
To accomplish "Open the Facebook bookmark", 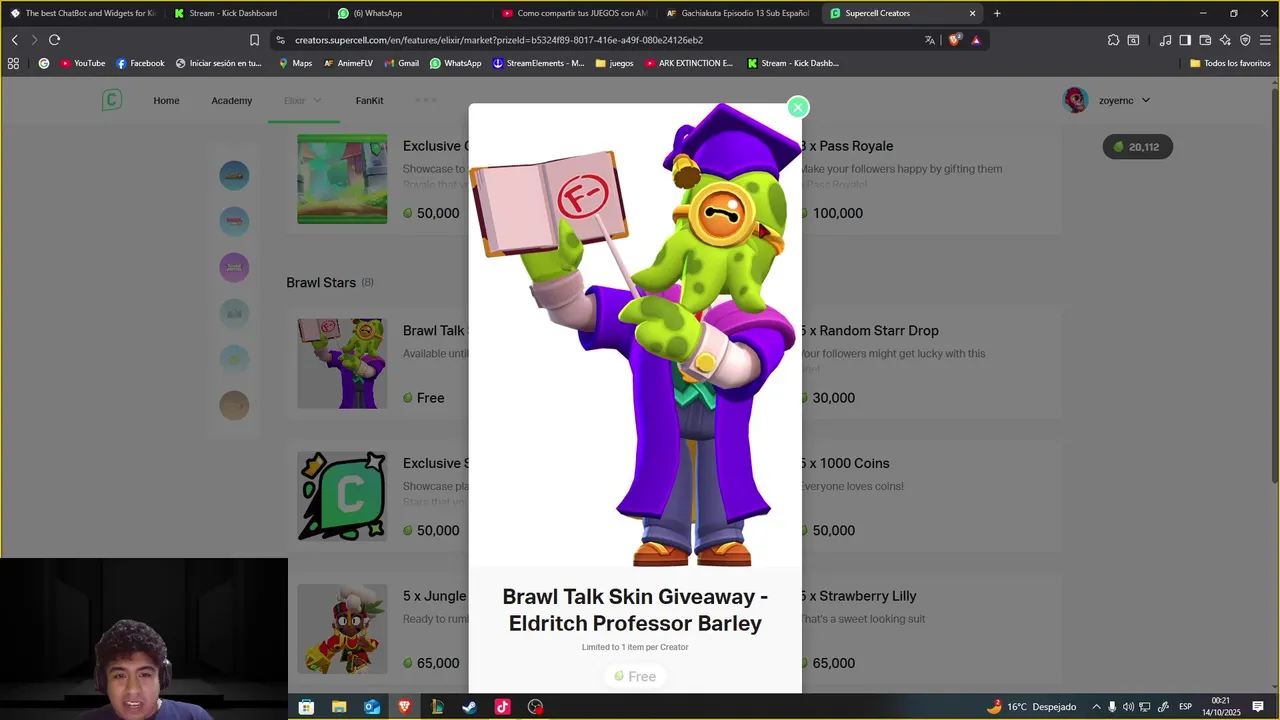I will [x=140, y=63].
